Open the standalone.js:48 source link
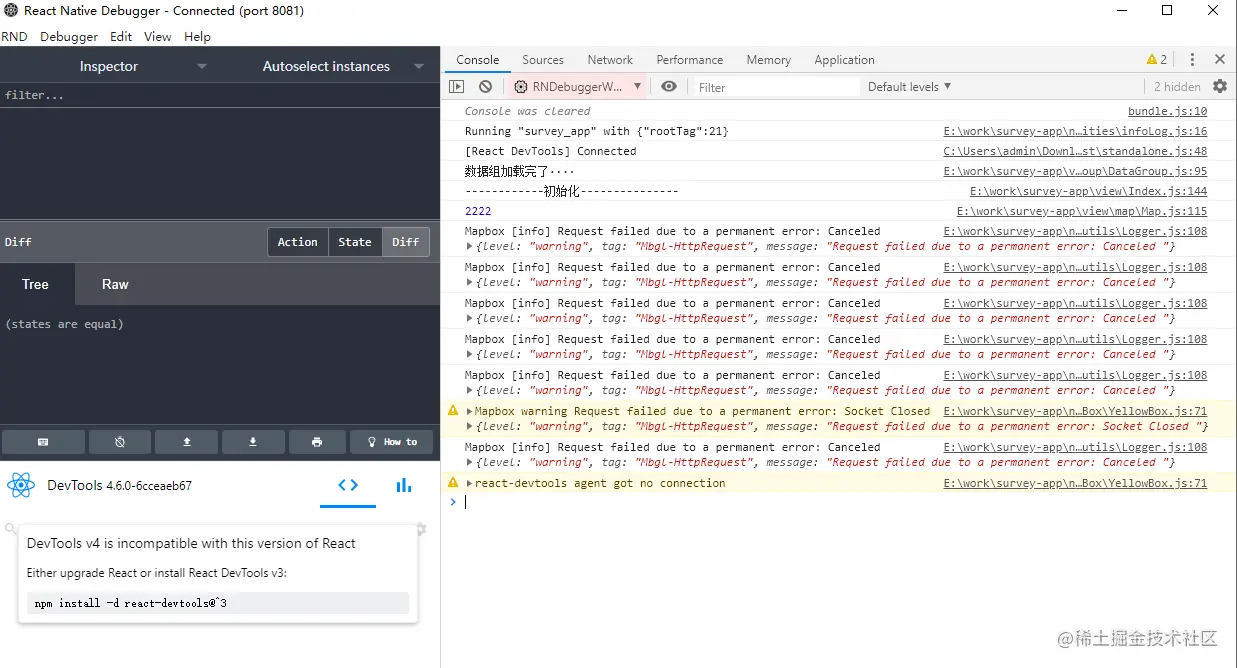Screen dimensions: 1237x668 (x=1075, y=151)
